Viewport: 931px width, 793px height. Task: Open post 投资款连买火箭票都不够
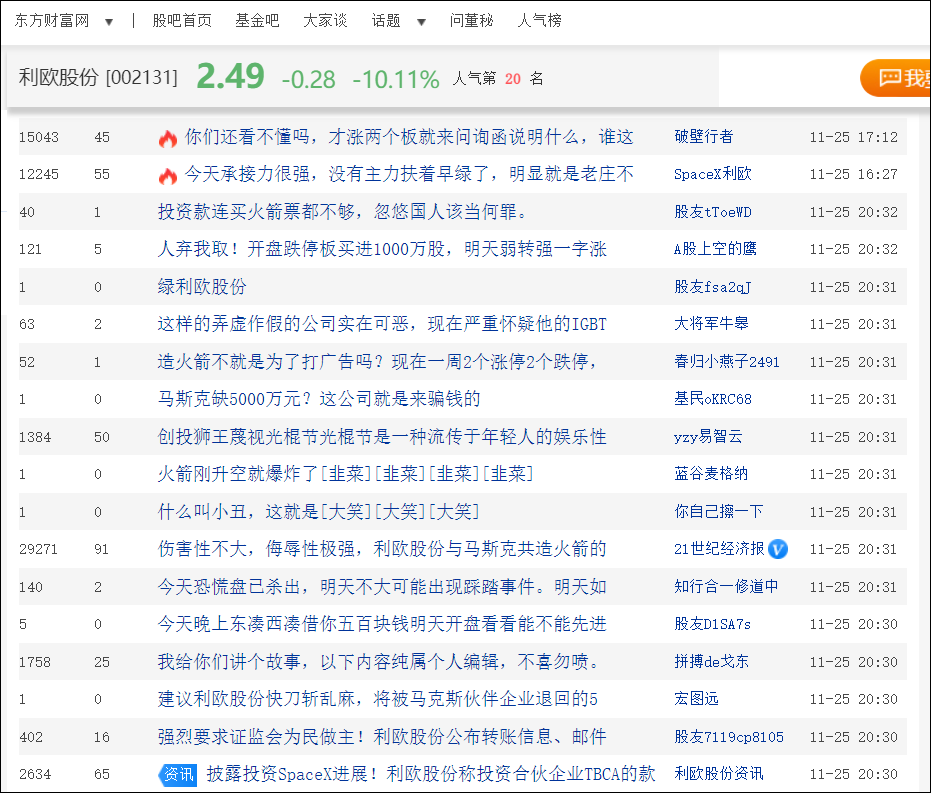(x=342, y=211)
